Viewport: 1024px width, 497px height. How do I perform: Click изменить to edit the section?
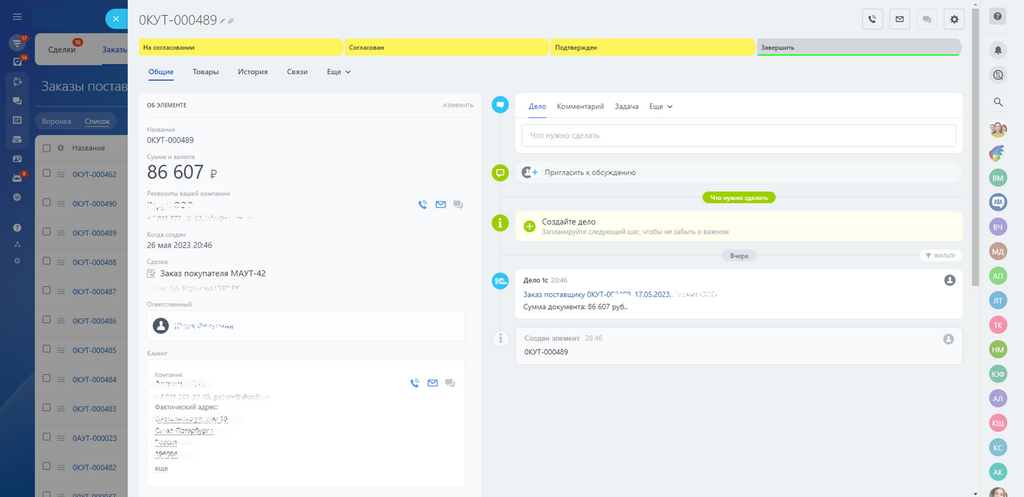[458, 104]
